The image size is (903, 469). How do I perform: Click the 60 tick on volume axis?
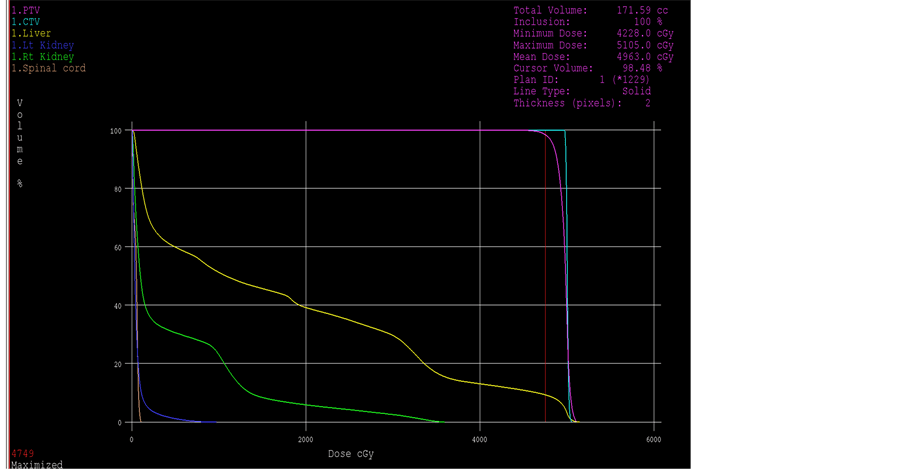coord(117,248)
